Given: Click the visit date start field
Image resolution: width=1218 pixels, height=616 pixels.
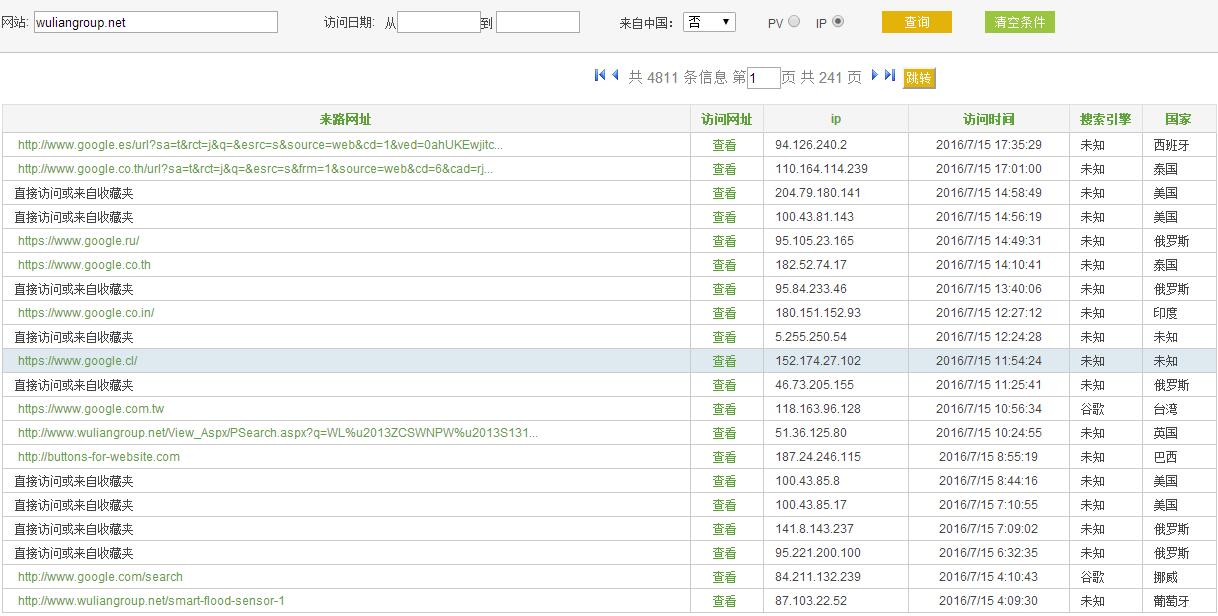Looking at the screenshot, I should tap(439, 22).
